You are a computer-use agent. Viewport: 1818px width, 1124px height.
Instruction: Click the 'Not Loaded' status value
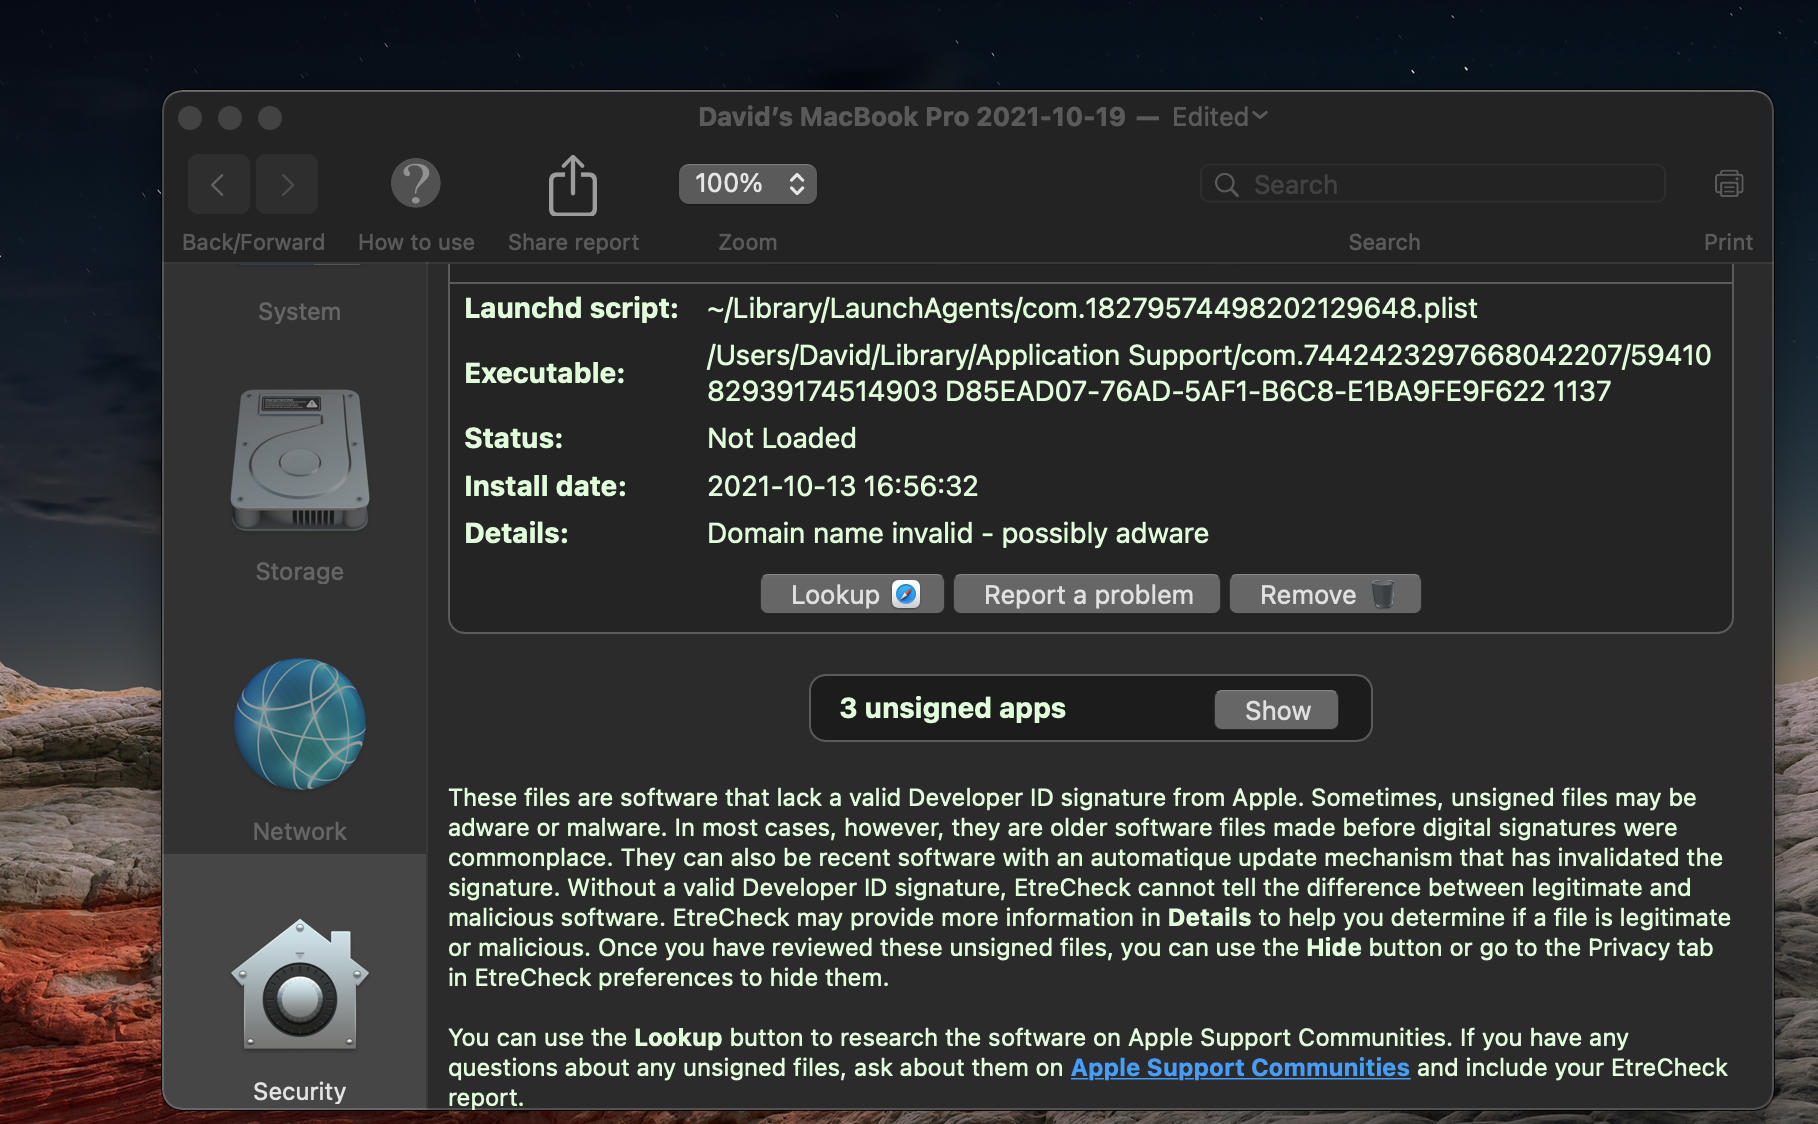[x=782, y=438]
